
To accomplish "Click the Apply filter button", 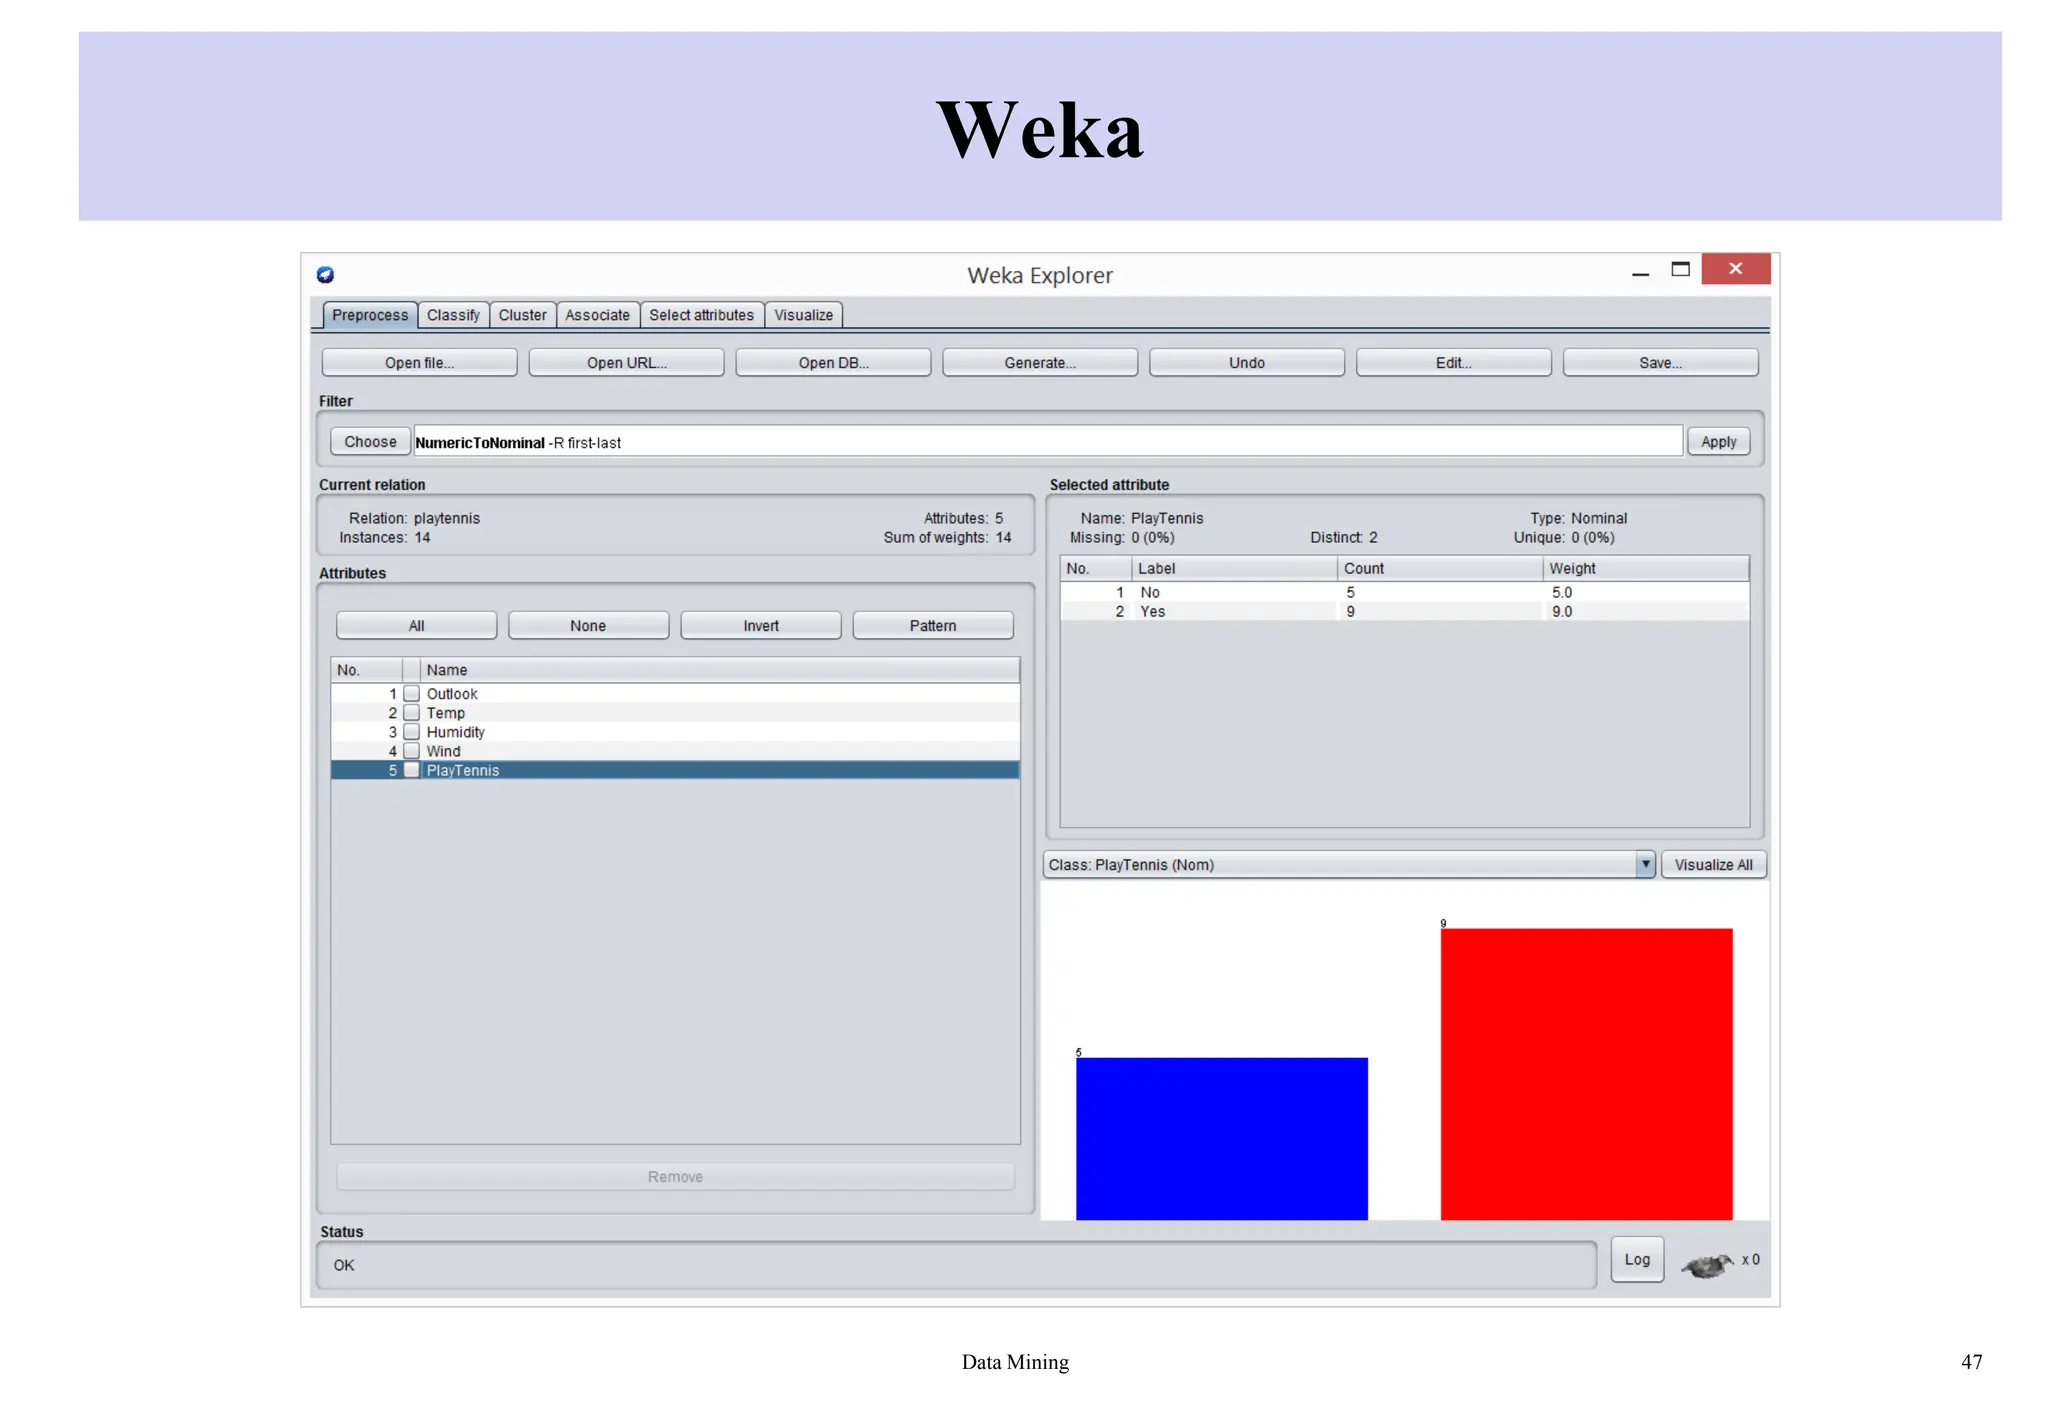I will point(1718,442).
